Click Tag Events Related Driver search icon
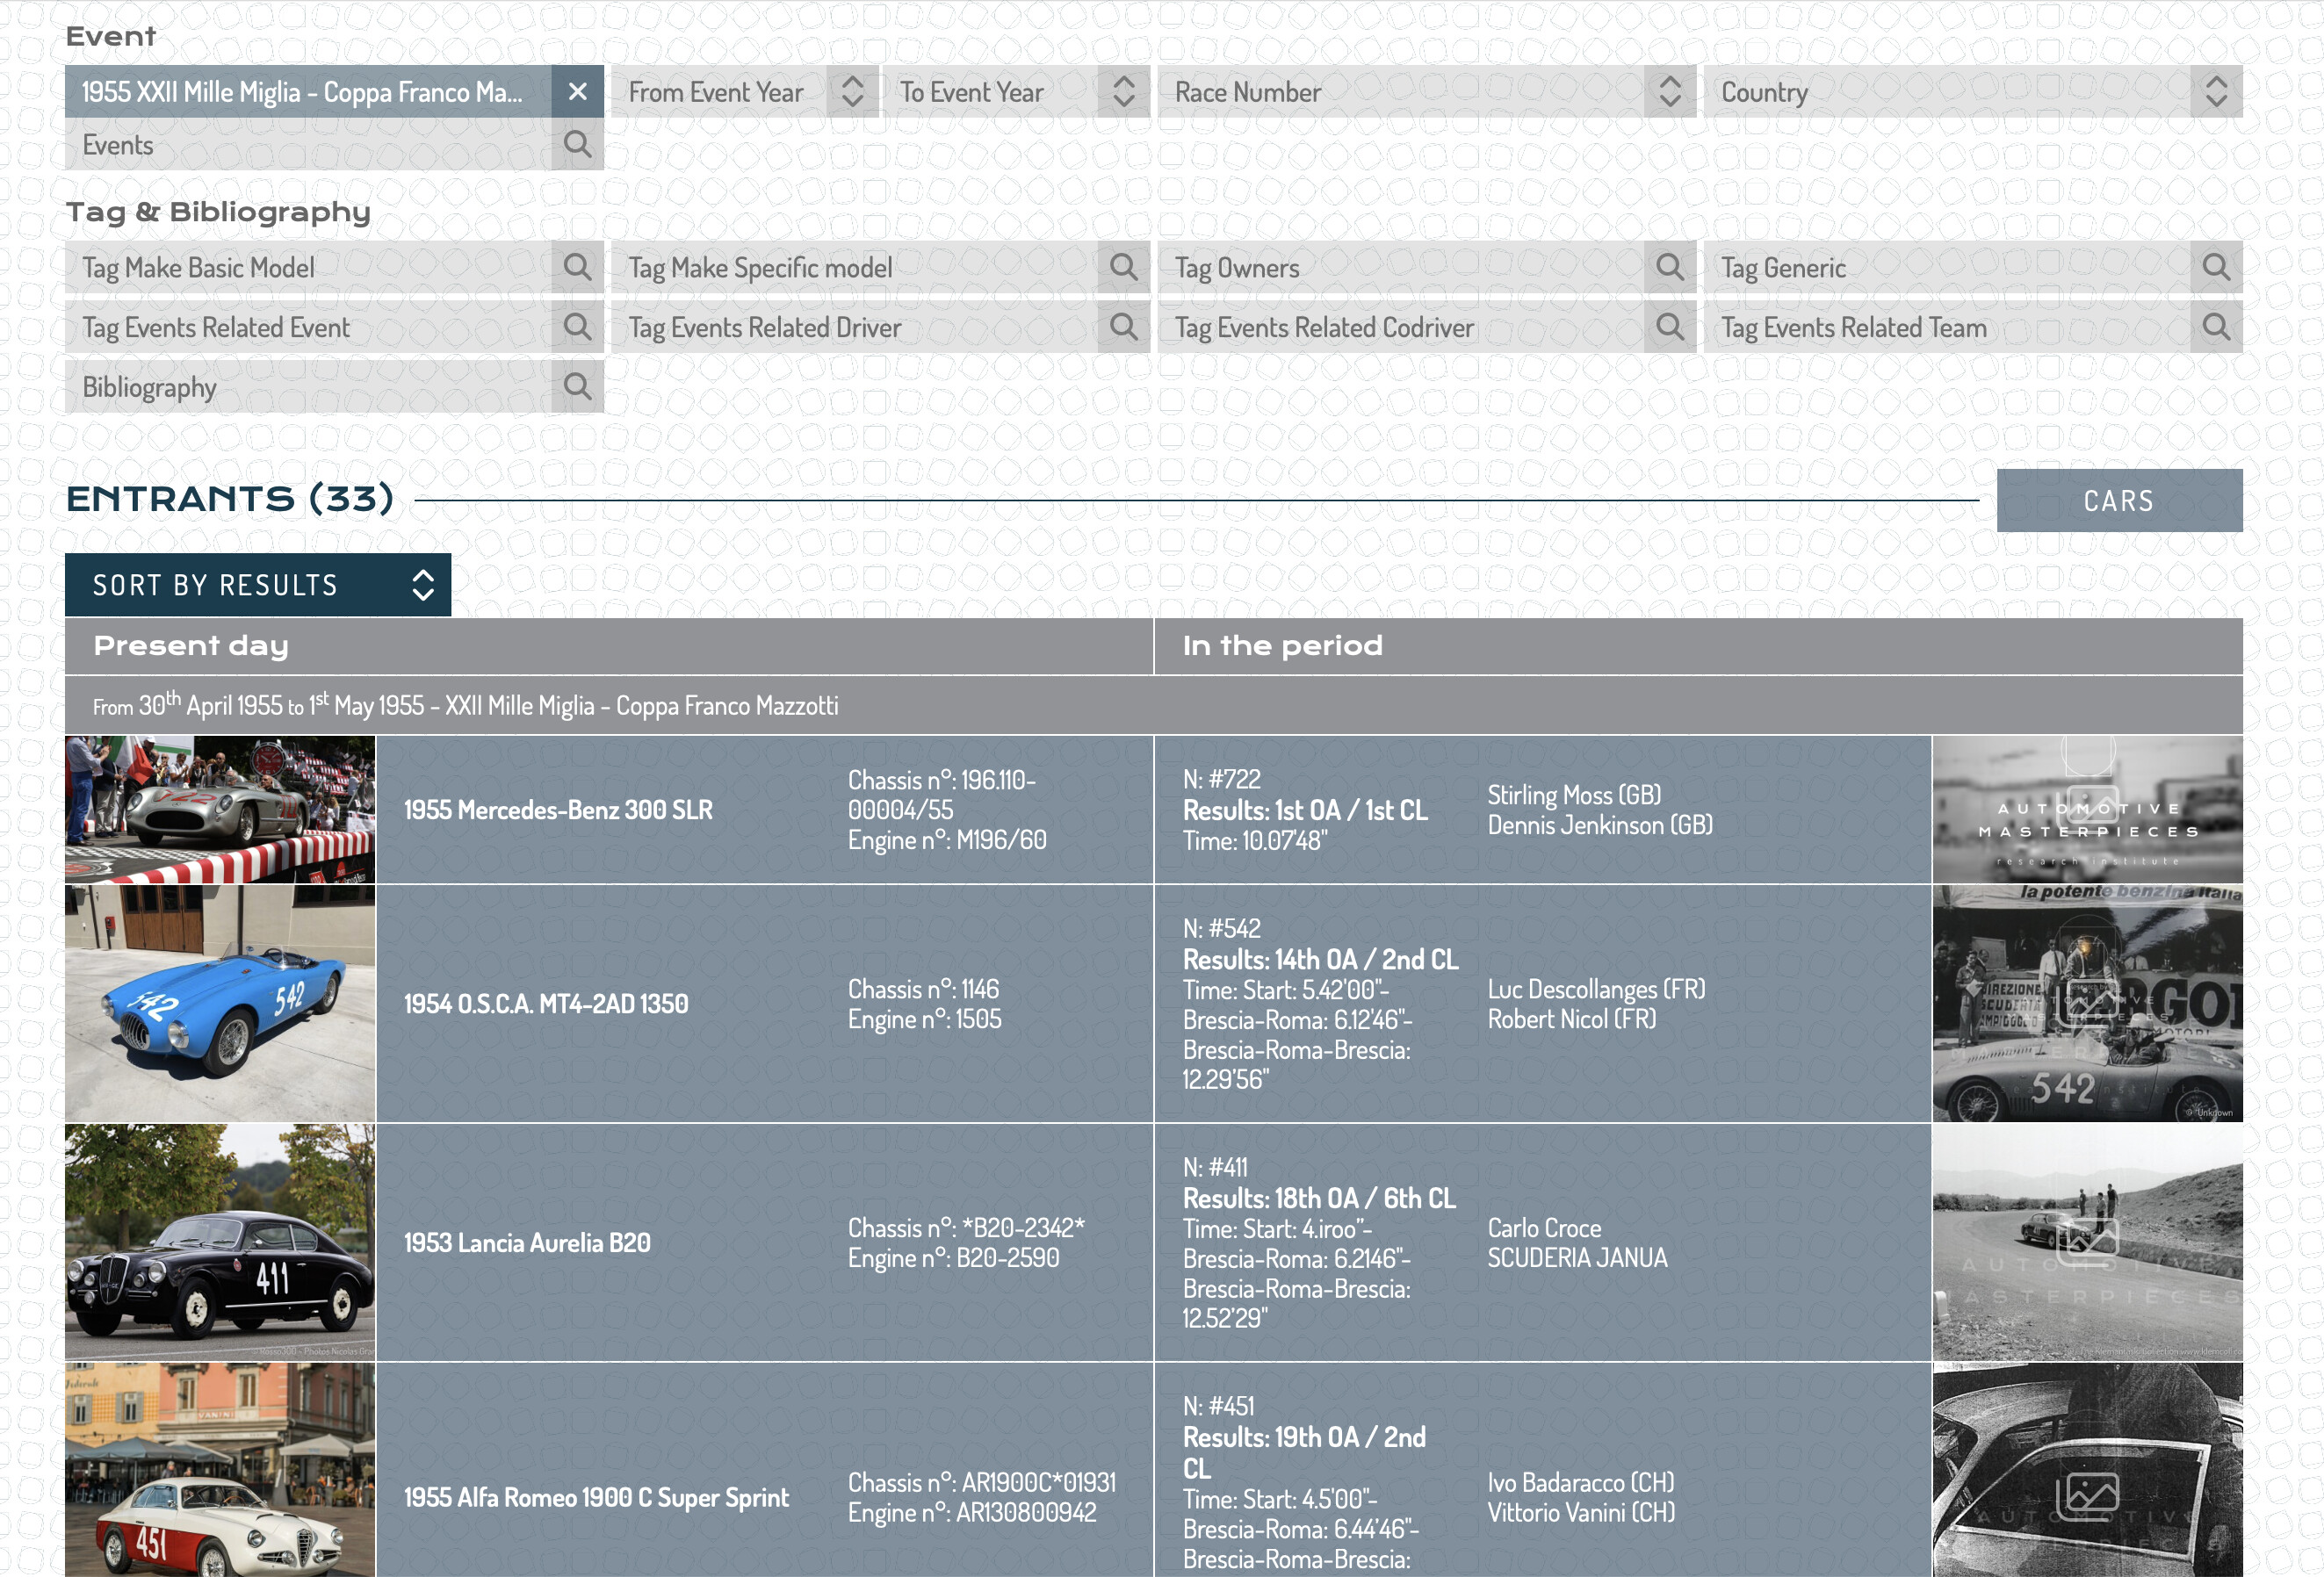Image resolution: width=2324 pixels, height=1577 pixels. tap(1123, 327)
